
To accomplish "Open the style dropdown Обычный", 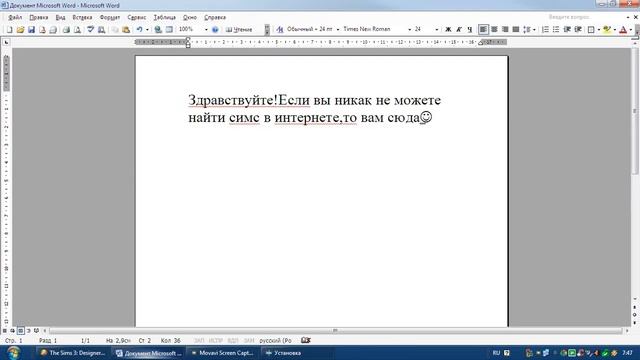I will [338, 29].
